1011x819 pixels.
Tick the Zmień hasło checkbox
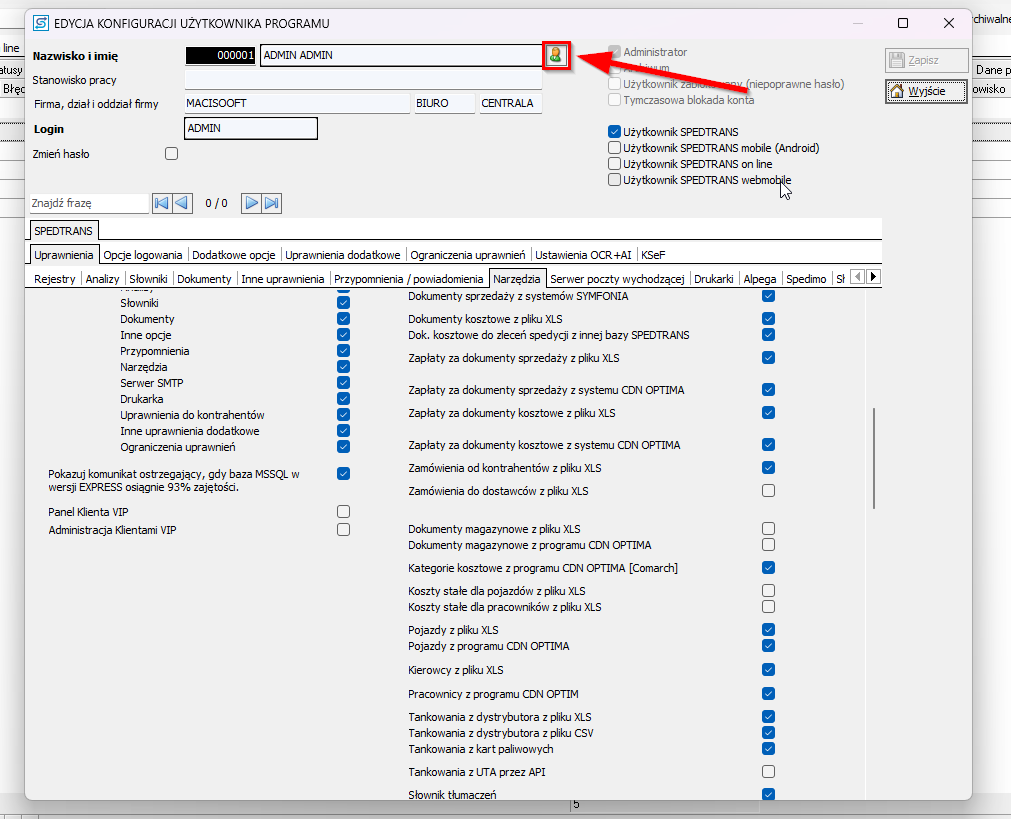(172, 153)
